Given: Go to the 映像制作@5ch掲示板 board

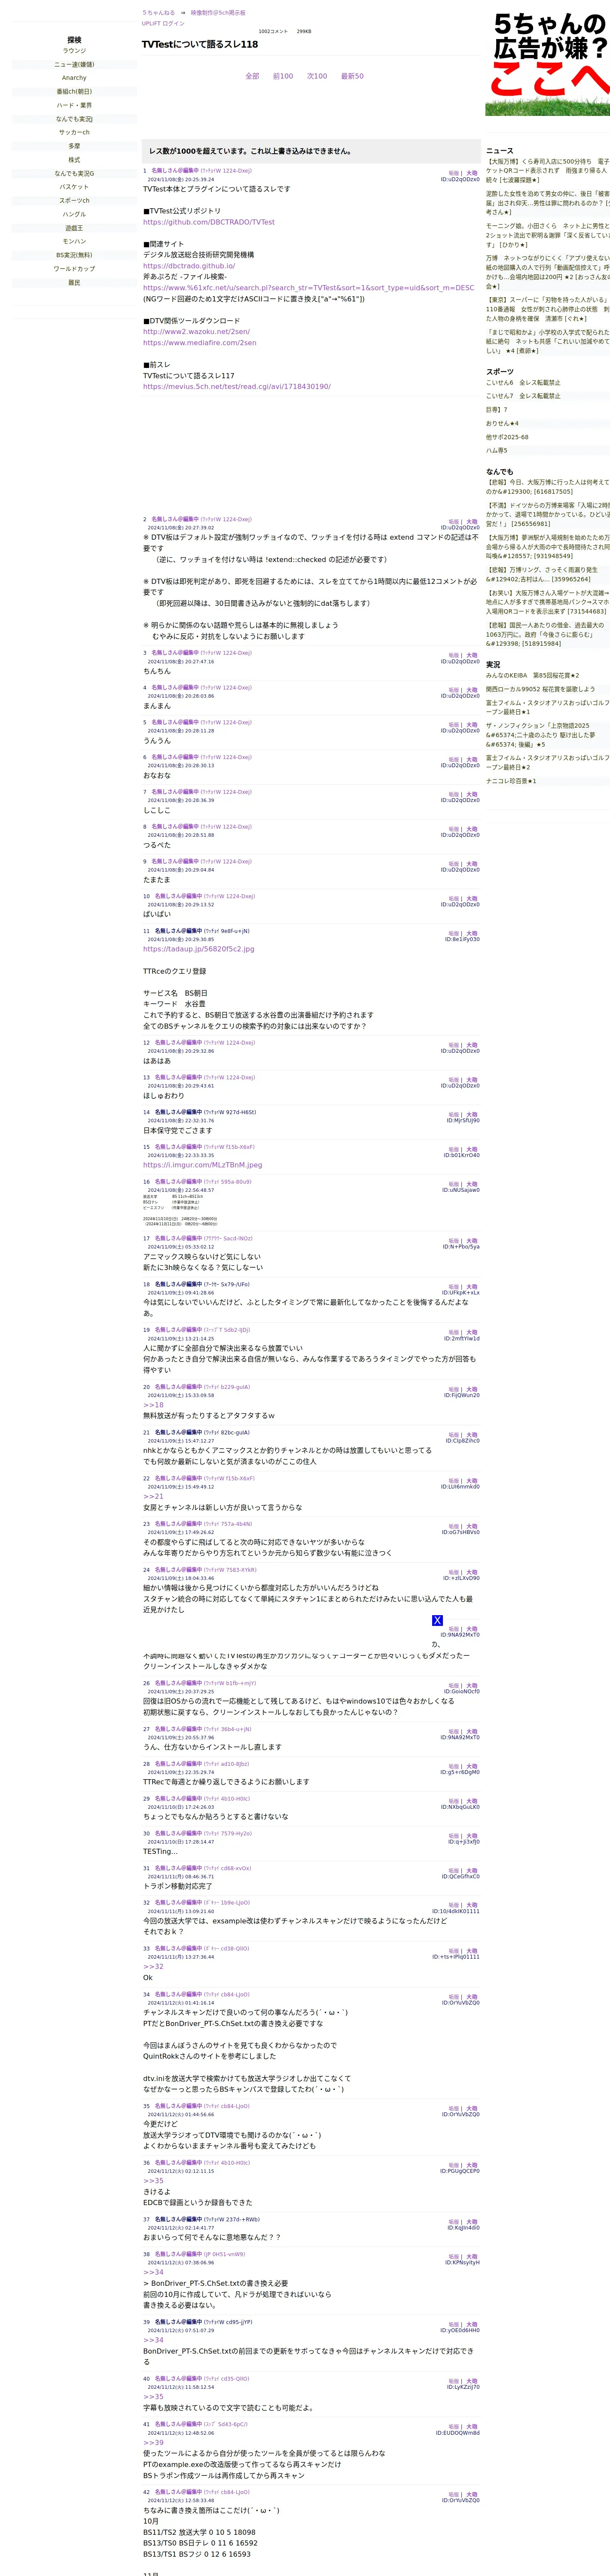Looking at the screenshot, I should click(218, 13).
